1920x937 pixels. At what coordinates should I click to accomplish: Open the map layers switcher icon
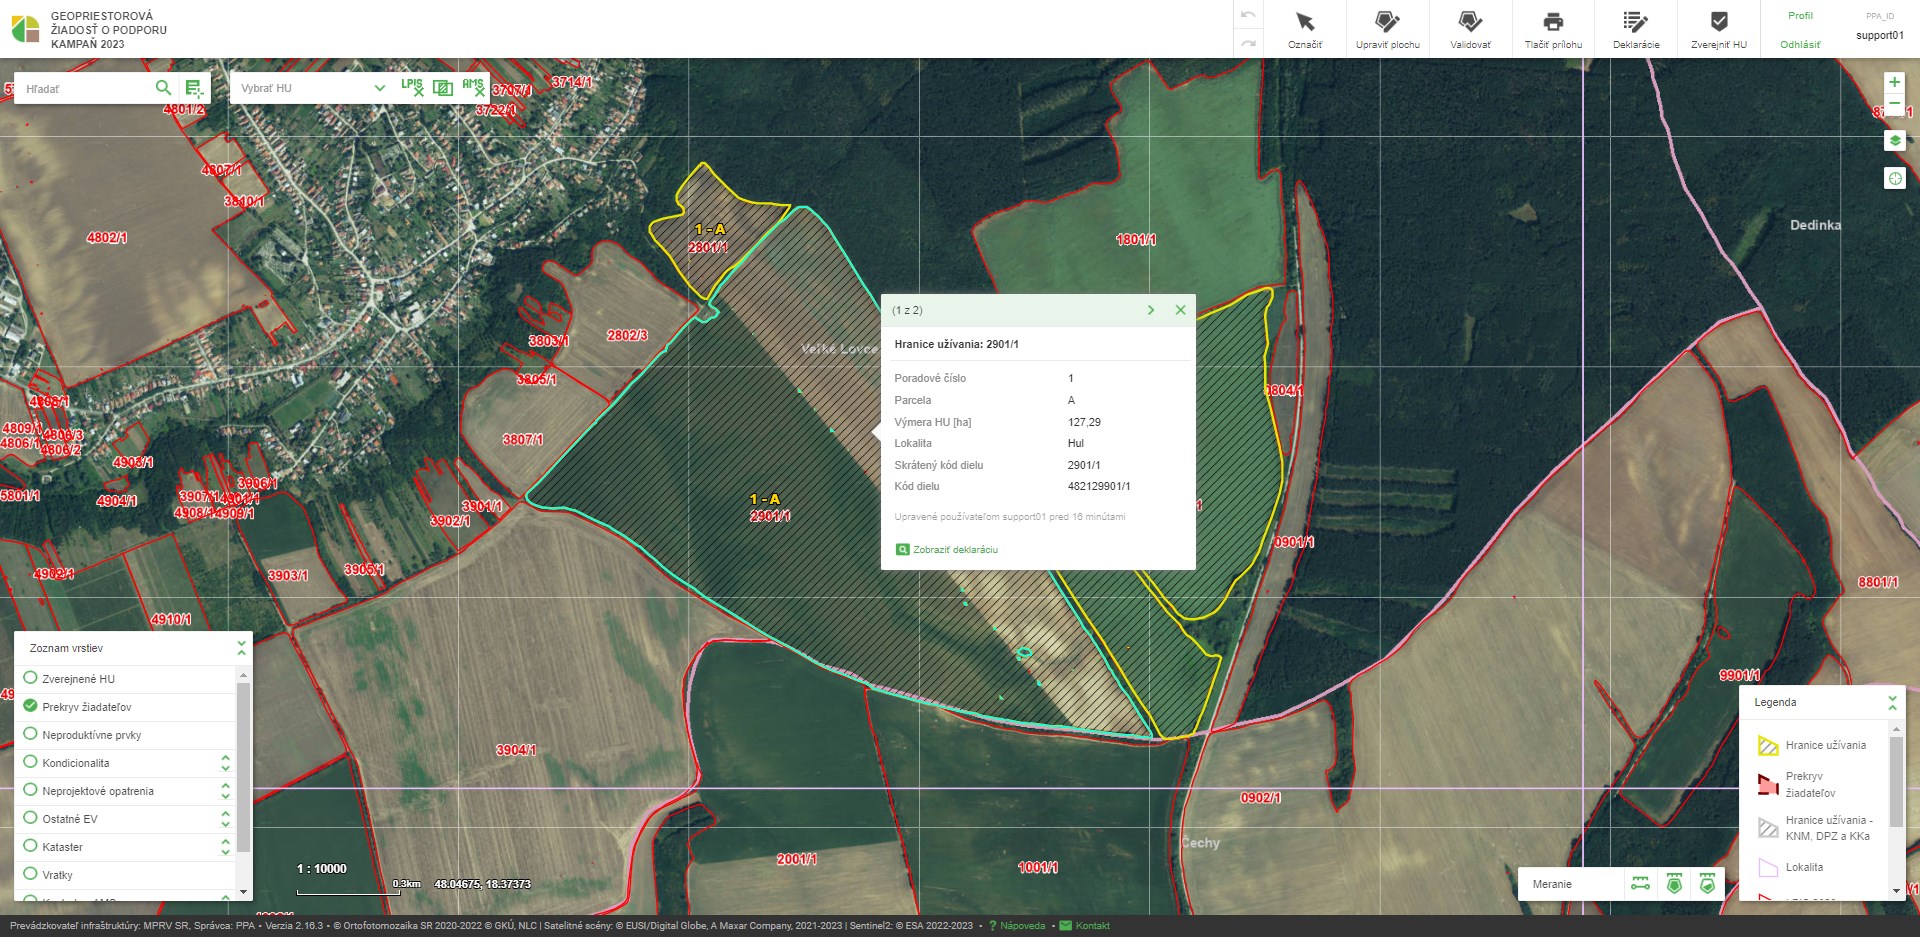point(1894,141)
